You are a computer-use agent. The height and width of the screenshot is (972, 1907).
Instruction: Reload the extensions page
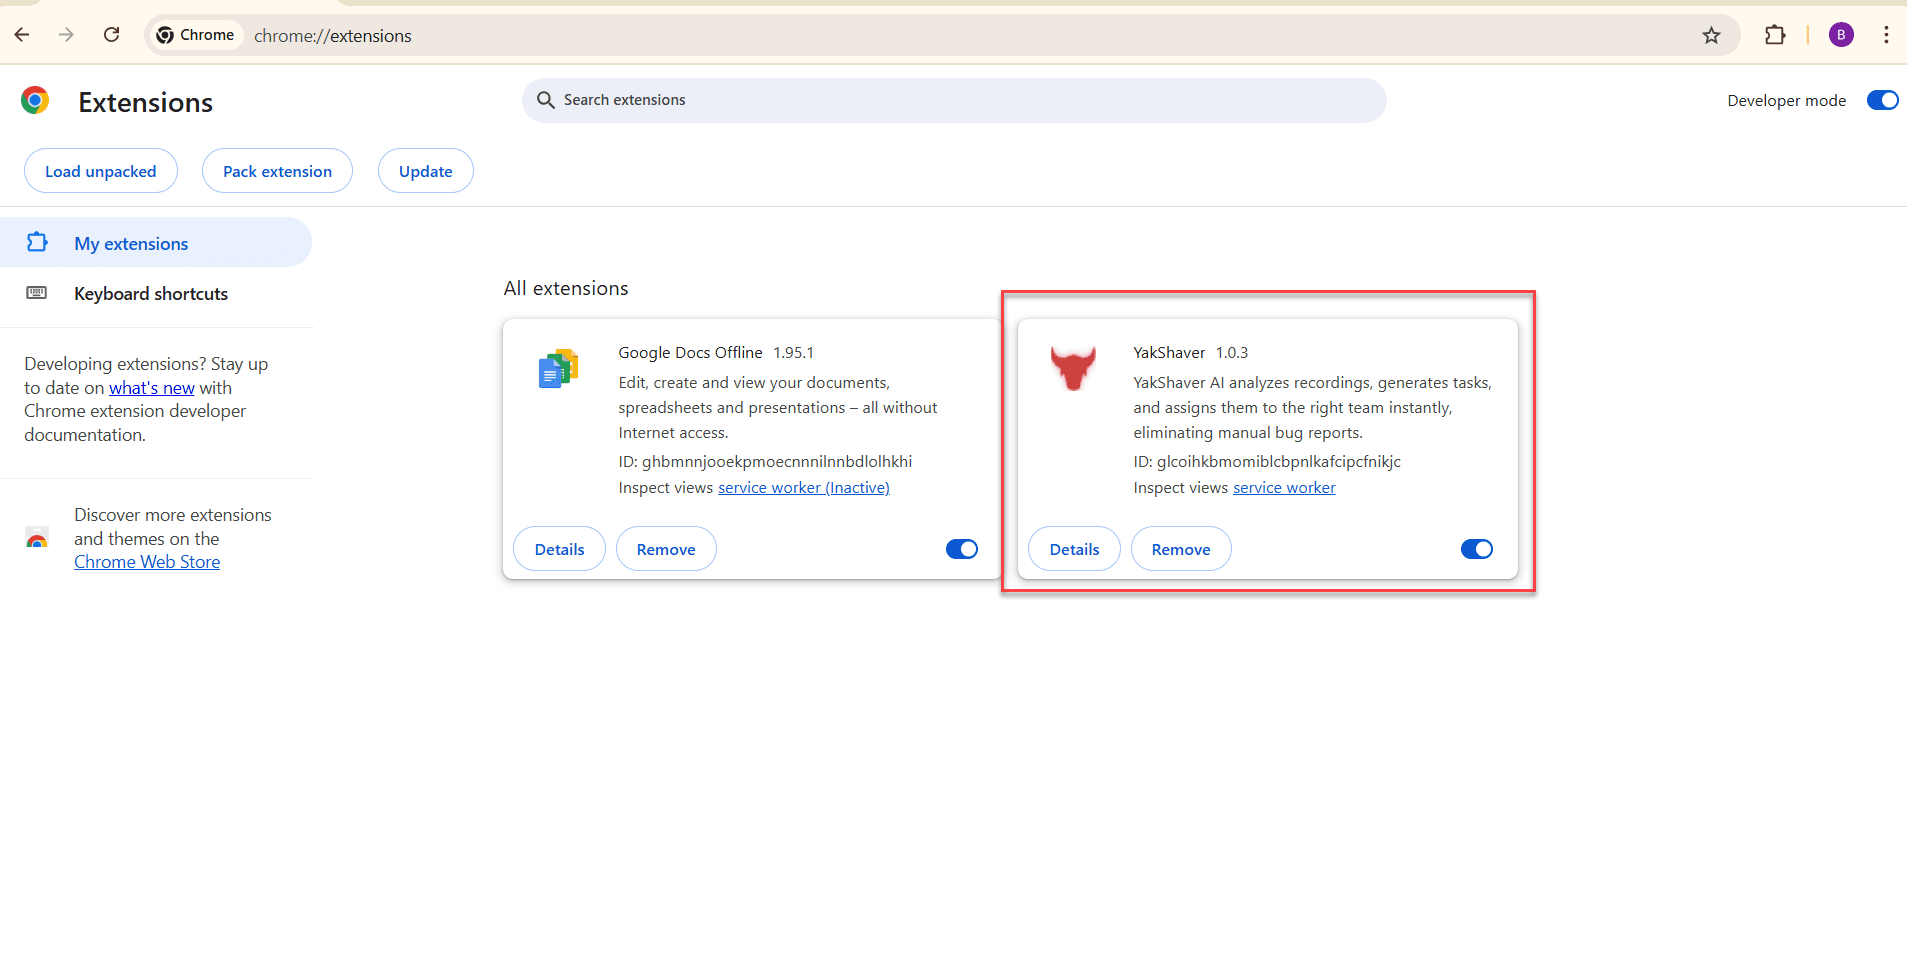pos(112,35)
